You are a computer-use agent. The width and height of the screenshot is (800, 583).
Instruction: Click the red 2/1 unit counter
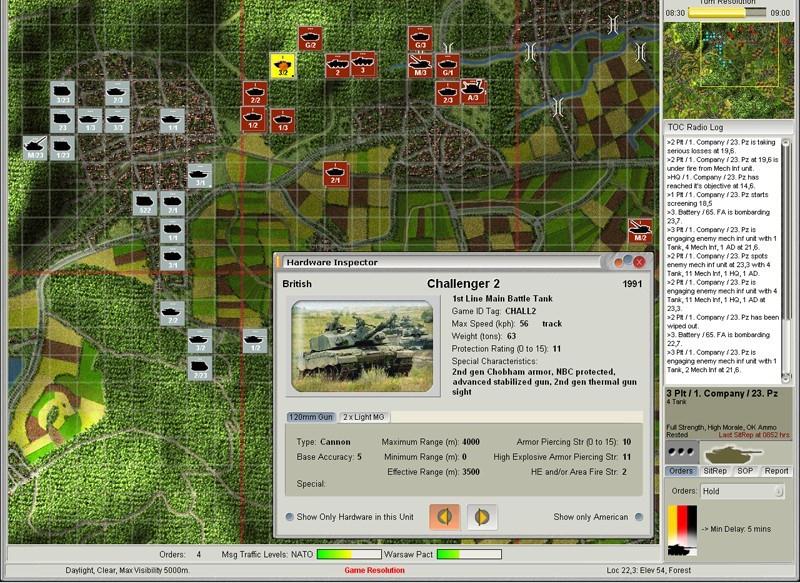(335, 174)
